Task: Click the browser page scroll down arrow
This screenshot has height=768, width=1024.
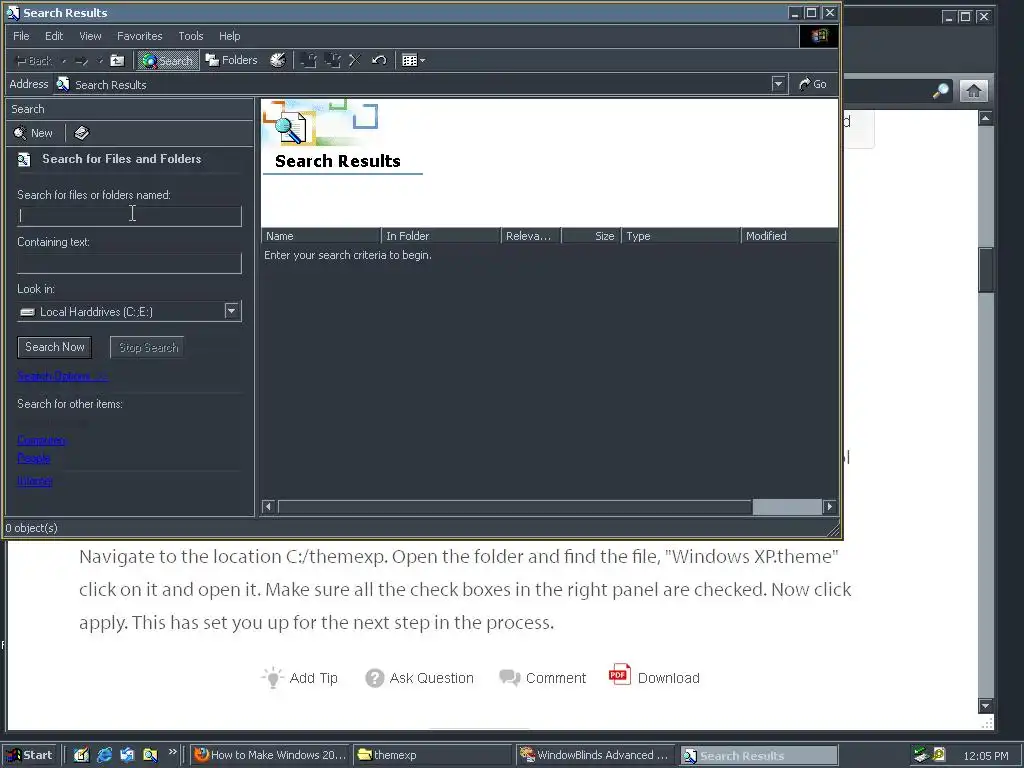Action: [985, 705]
